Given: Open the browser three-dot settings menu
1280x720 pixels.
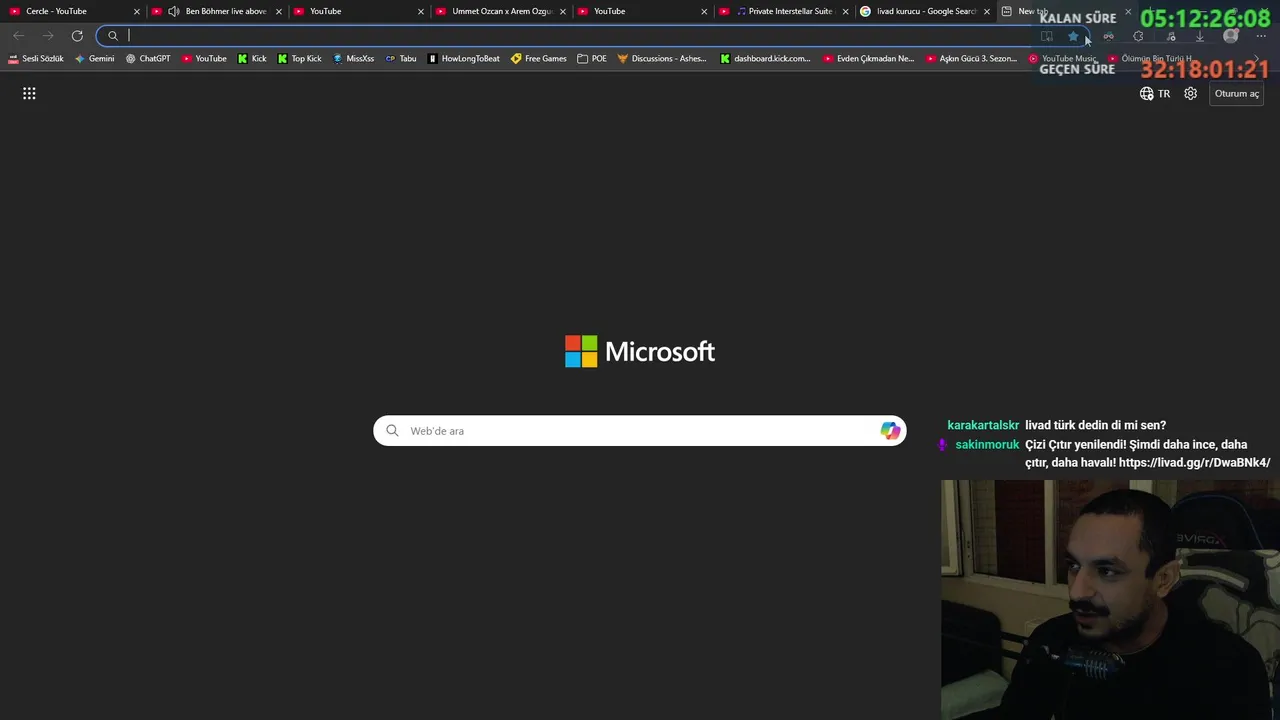Looking at the screenshot, I should (1261, 36).
